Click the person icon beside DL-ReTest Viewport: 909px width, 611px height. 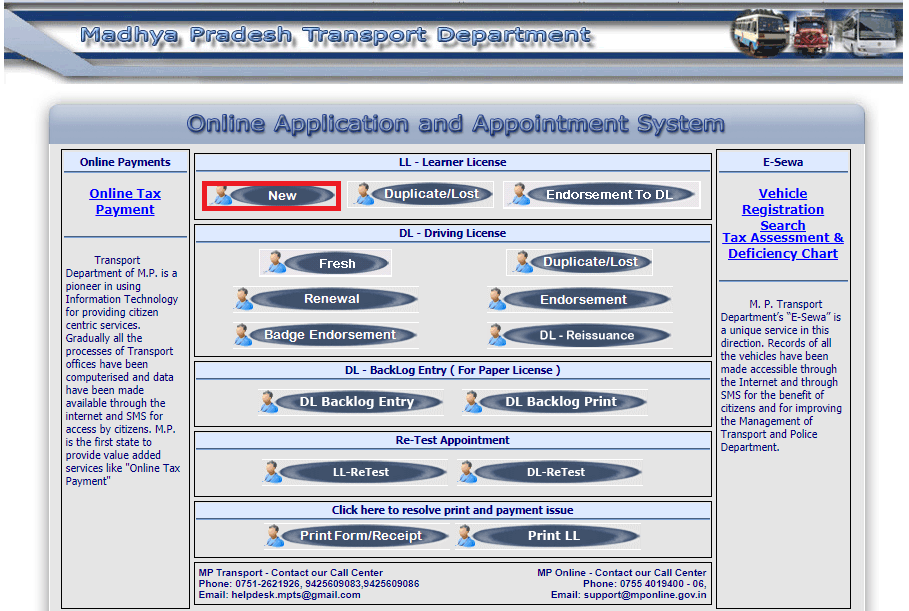467,471
